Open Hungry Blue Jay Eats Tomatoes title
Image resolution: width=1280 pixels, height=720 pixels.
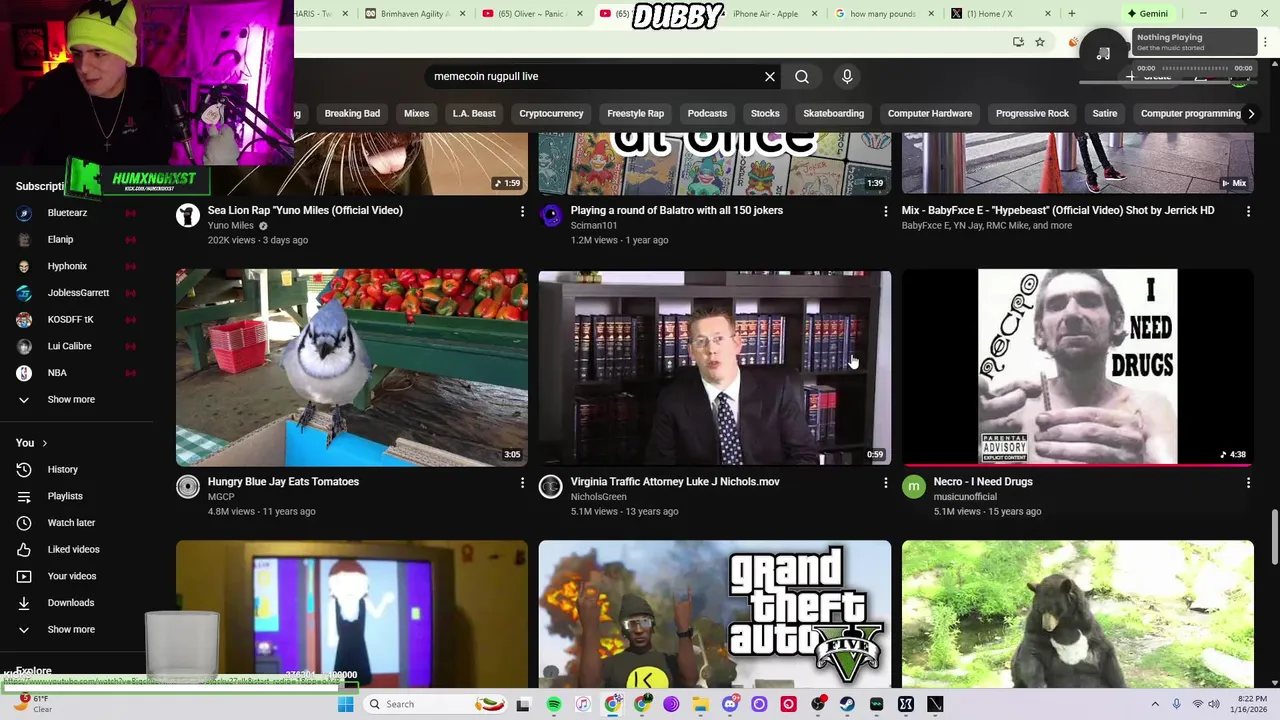(x=283, y=482)
